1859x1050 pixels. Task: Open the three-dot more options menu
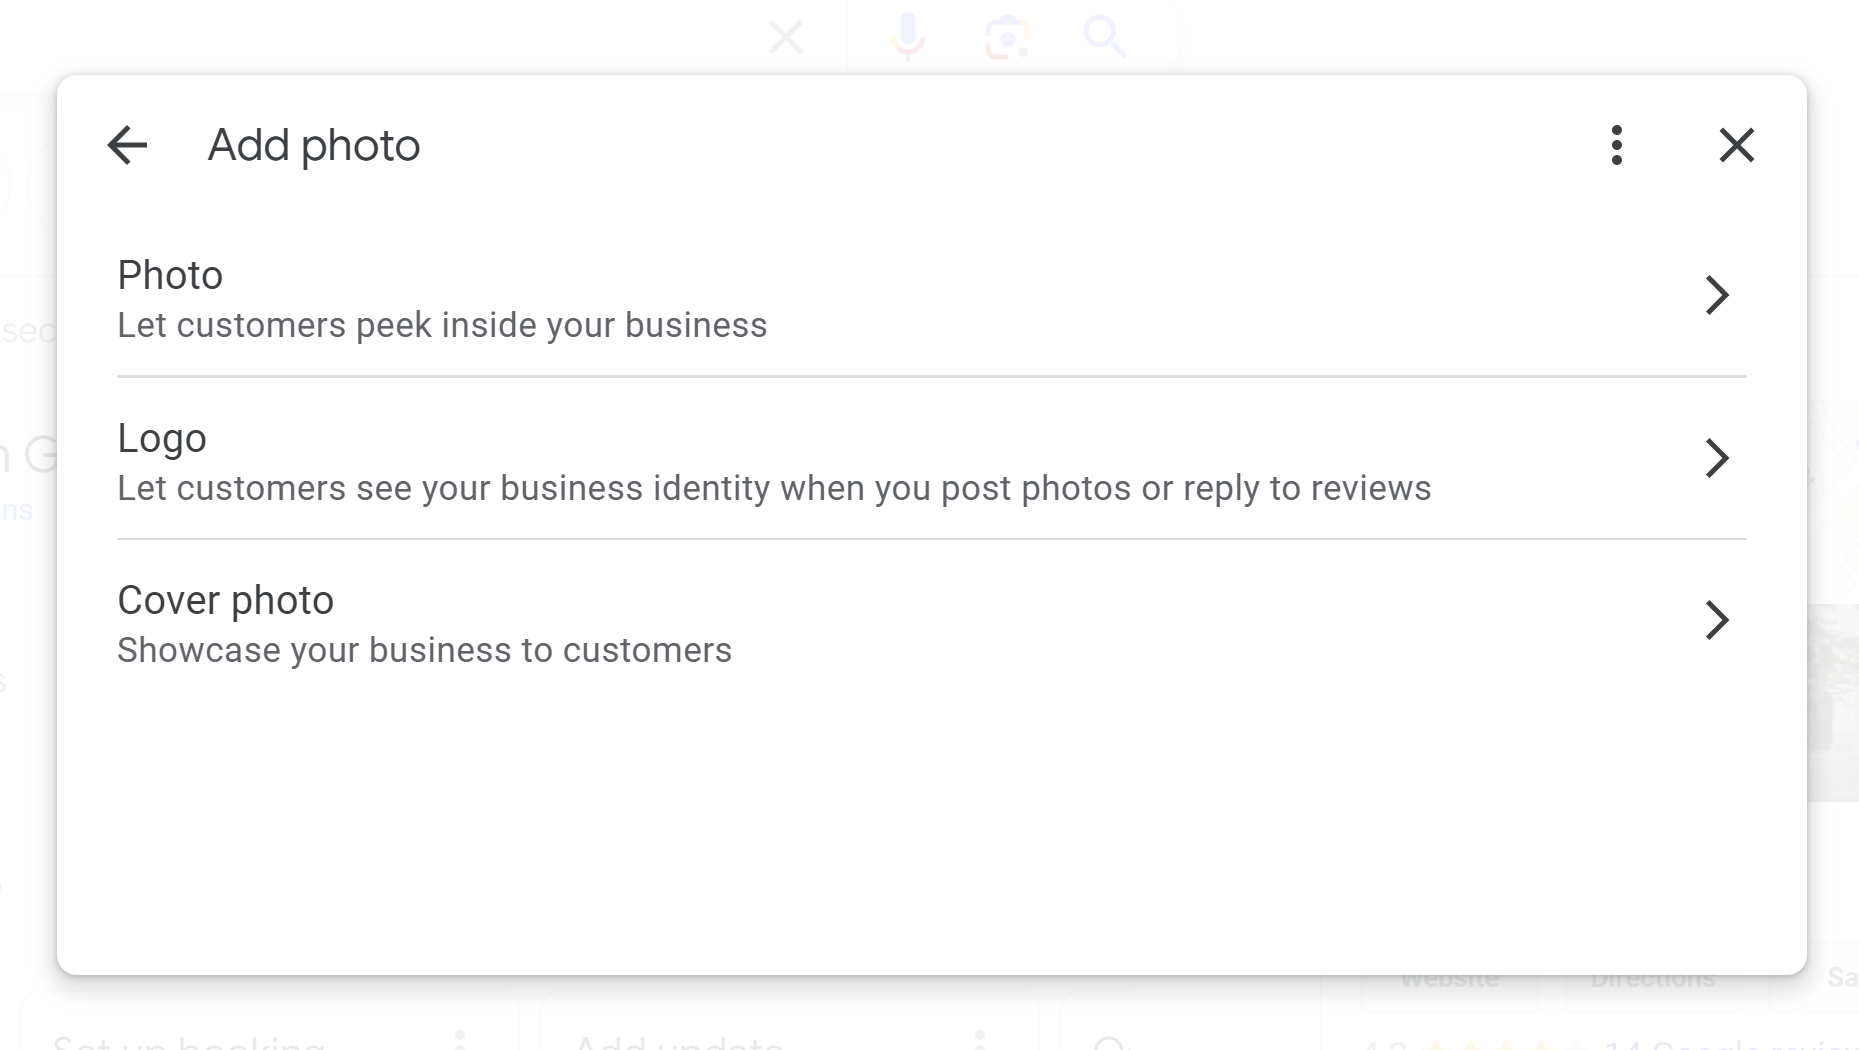pyautogui.click(x=1616, y=146)
